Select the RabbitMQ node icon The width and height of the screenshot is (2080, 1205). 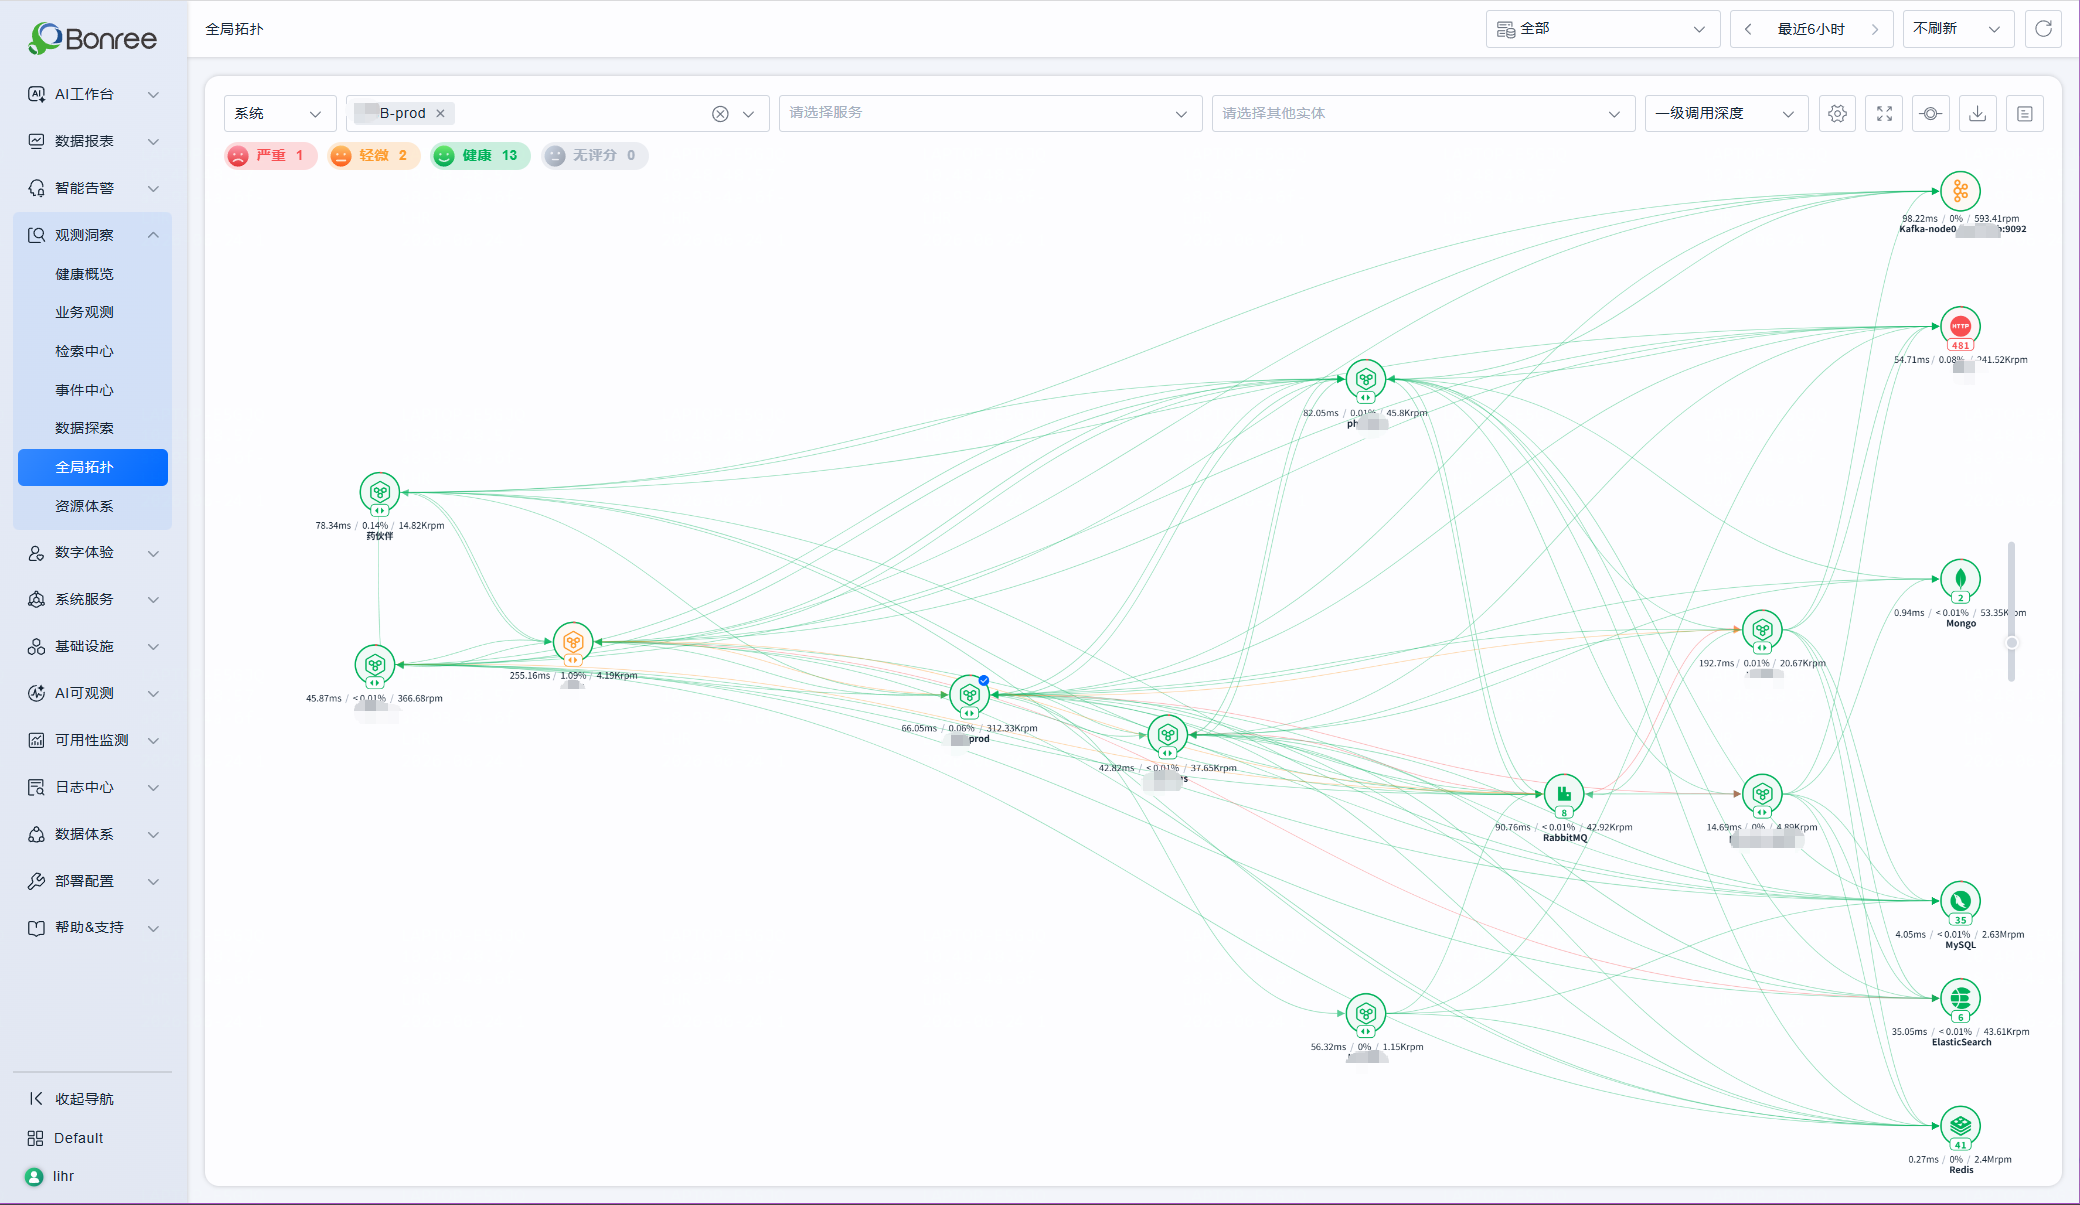click(x=1564, y=794)
